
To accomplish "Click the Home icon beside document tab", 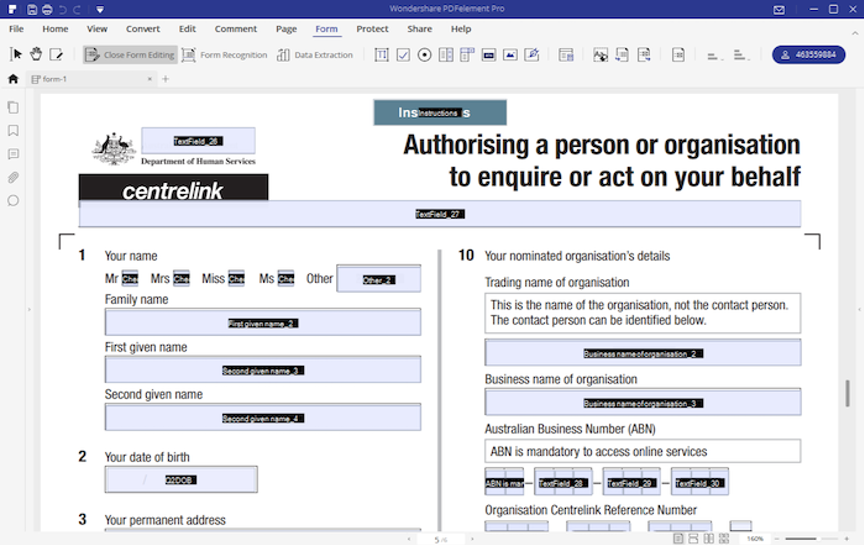I will [x=13, y=78].
